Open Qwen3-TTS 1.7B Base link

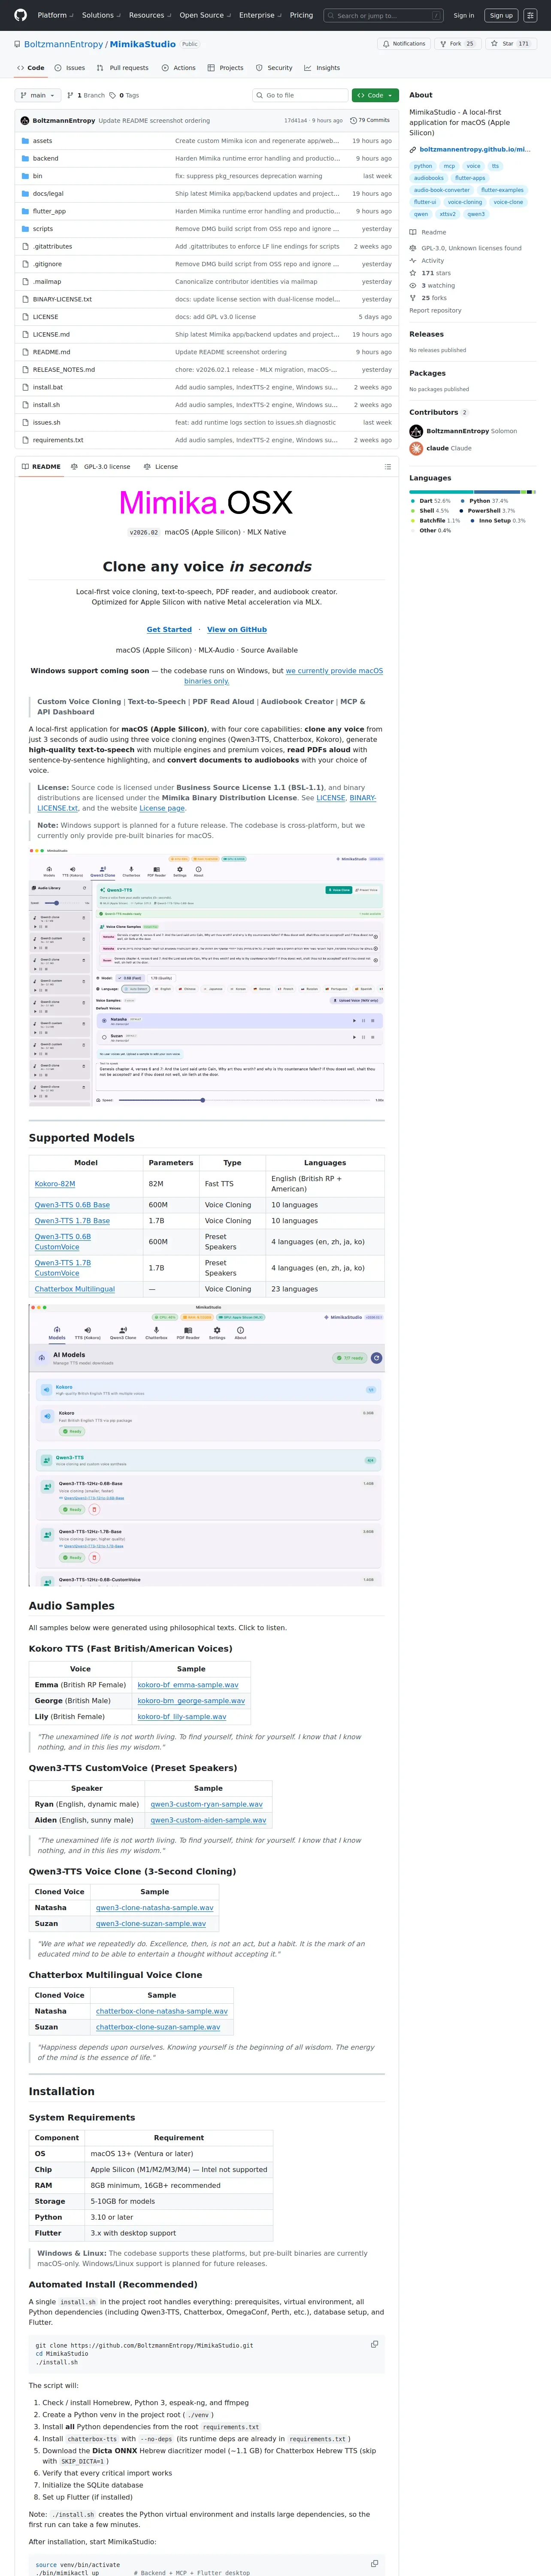(x=72, y=1221)
